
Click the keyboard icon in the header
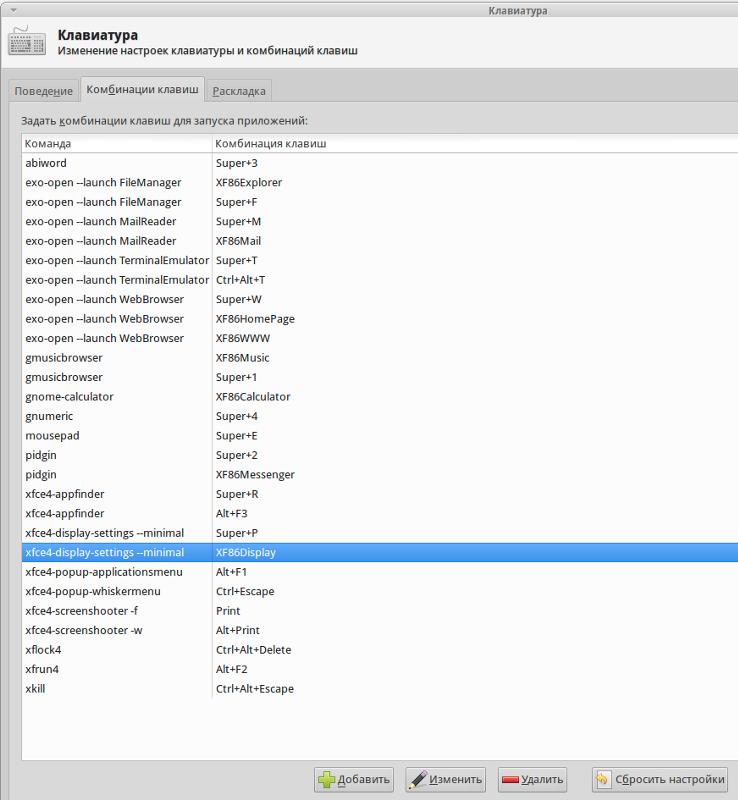click(26, 41)
